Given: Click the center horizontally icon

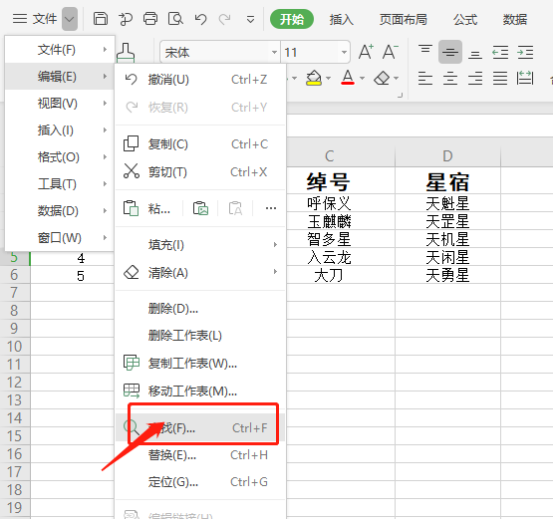Looking at the screenshot, I should coord(450,78).
